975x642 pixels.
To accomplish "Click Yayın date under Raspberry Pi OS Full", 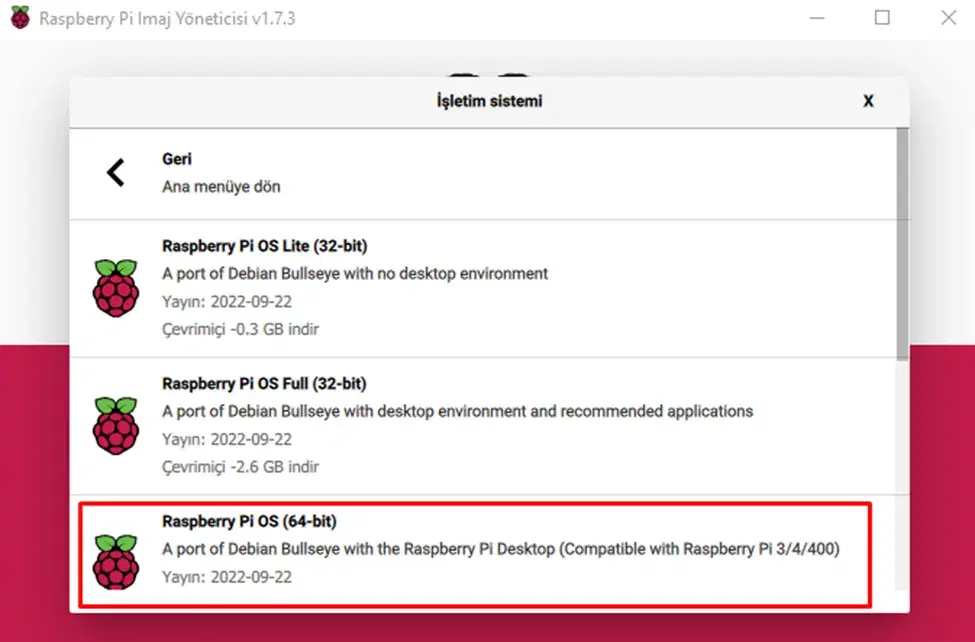I will (x=227, y=439).
